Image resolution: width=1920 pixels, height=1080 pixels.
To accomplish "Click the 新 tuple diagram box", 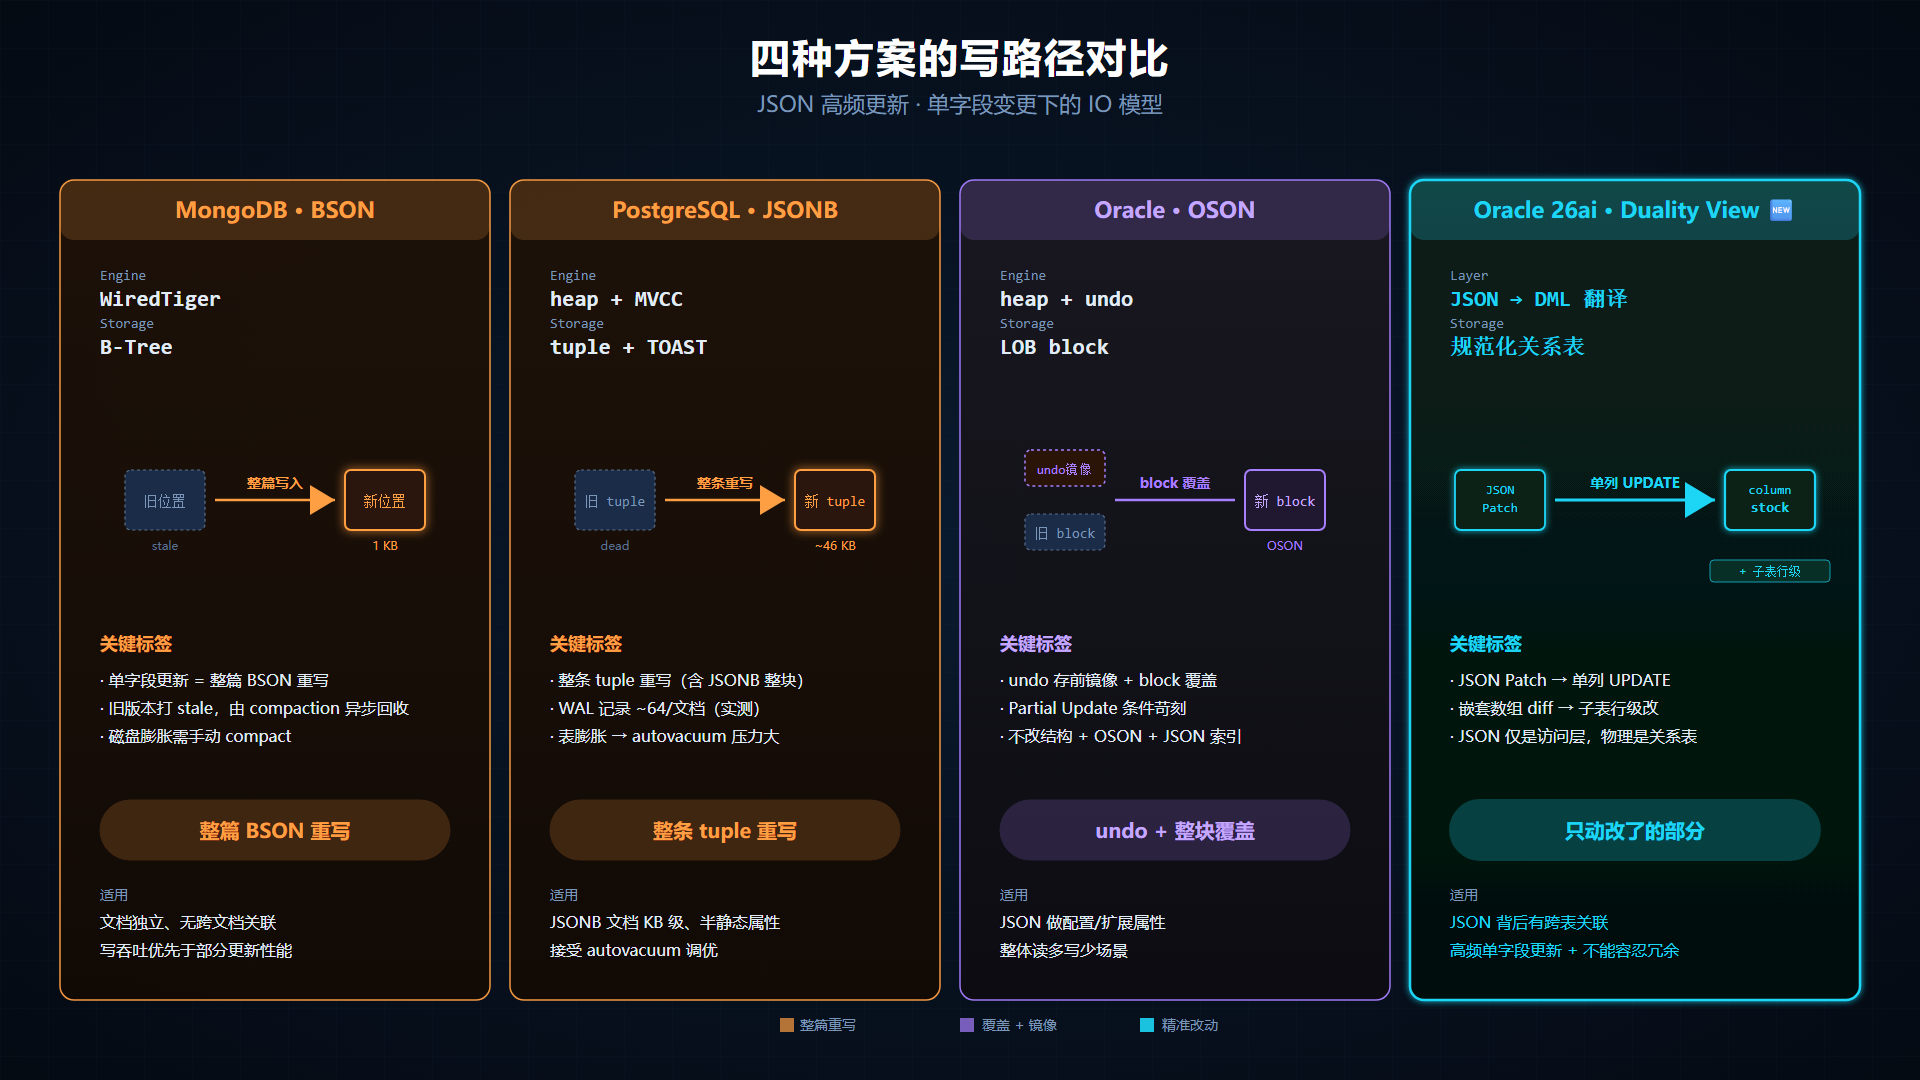I will tap(835, 500).
